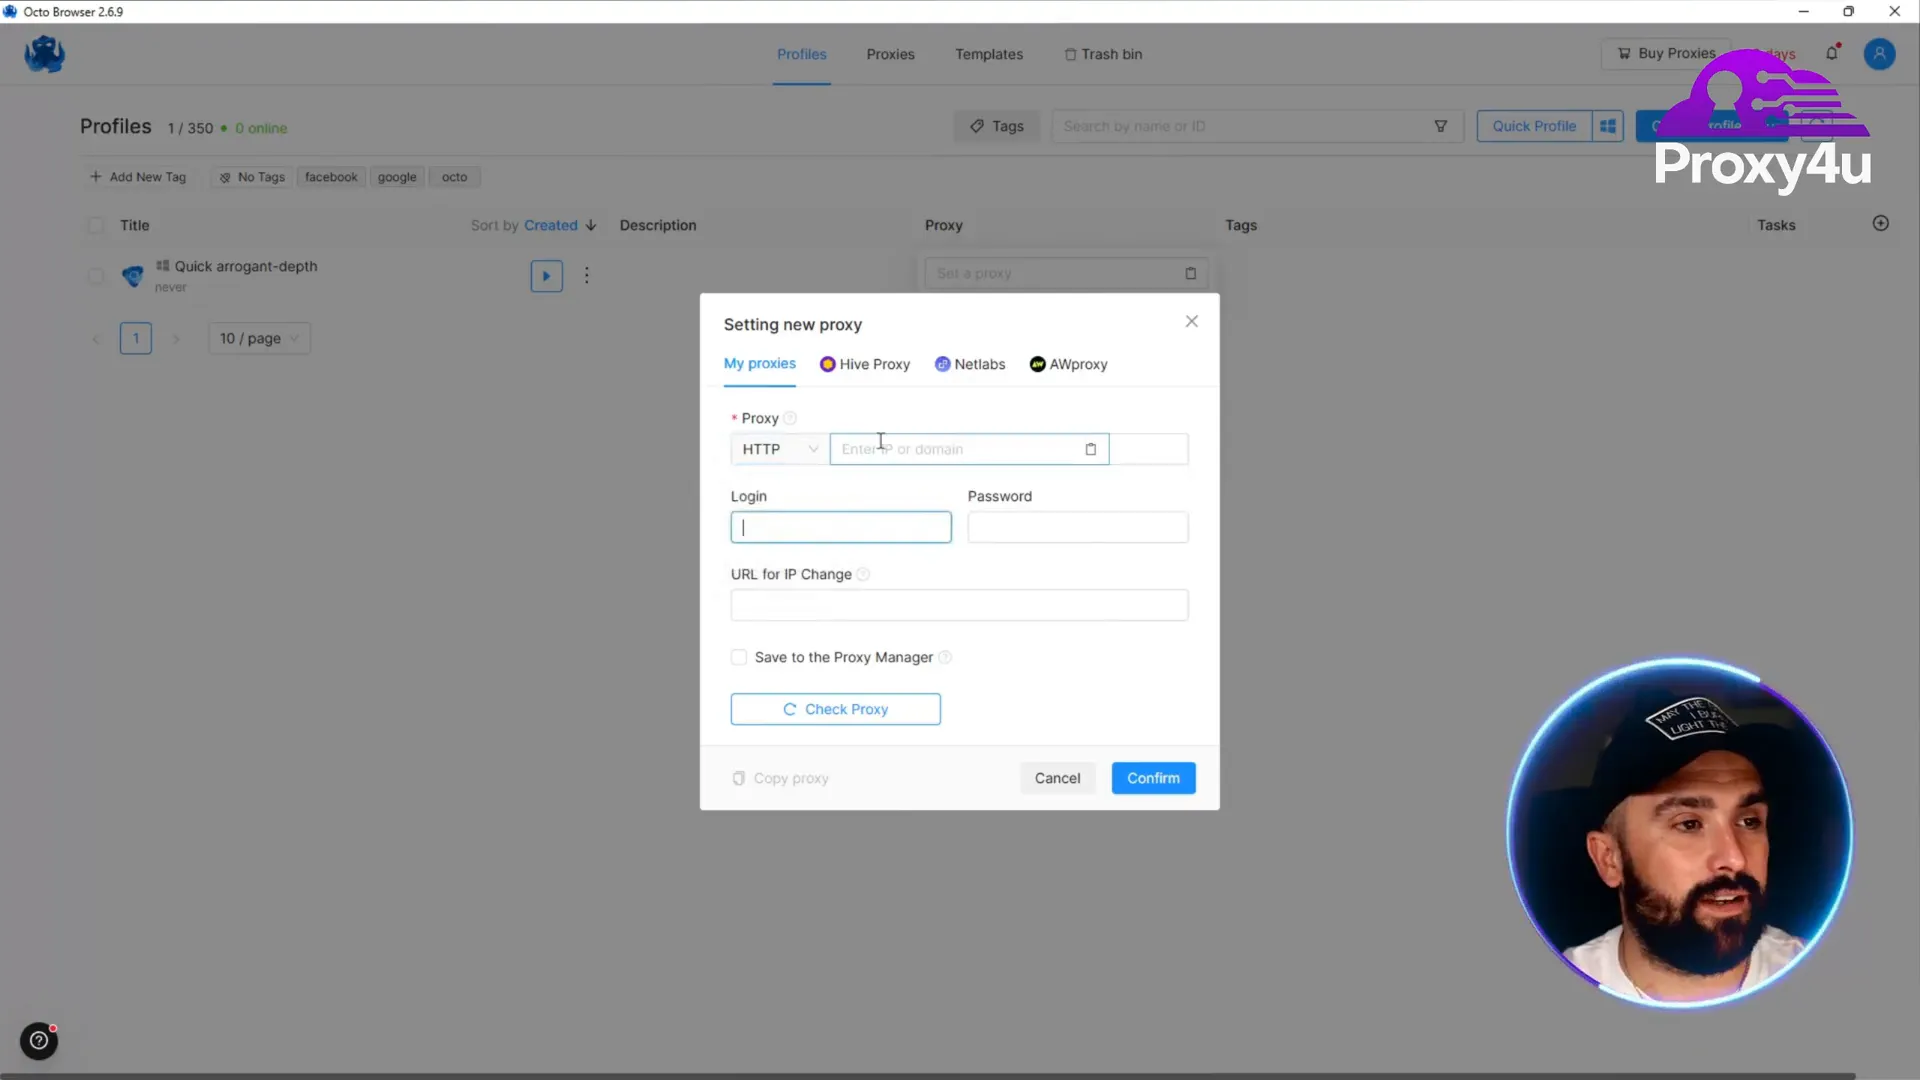Click the Octo Browser logo icon
This screenshot has height=1080, width=1920.
[x=44, y=54]
